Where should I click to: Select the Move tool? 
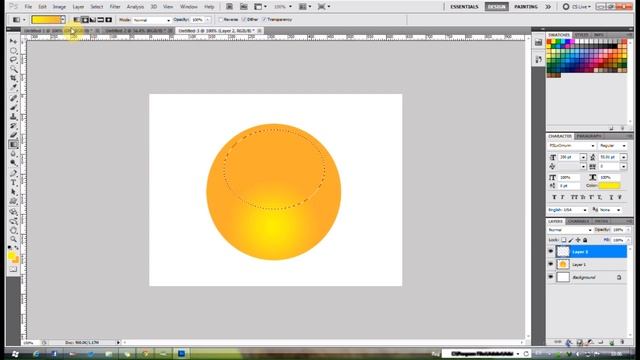click(x=13, y=42)
